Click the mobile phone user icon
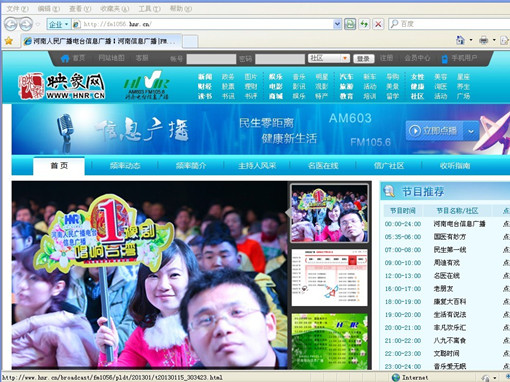This screenshot has height=382, width=510. (x=444, y=59)
